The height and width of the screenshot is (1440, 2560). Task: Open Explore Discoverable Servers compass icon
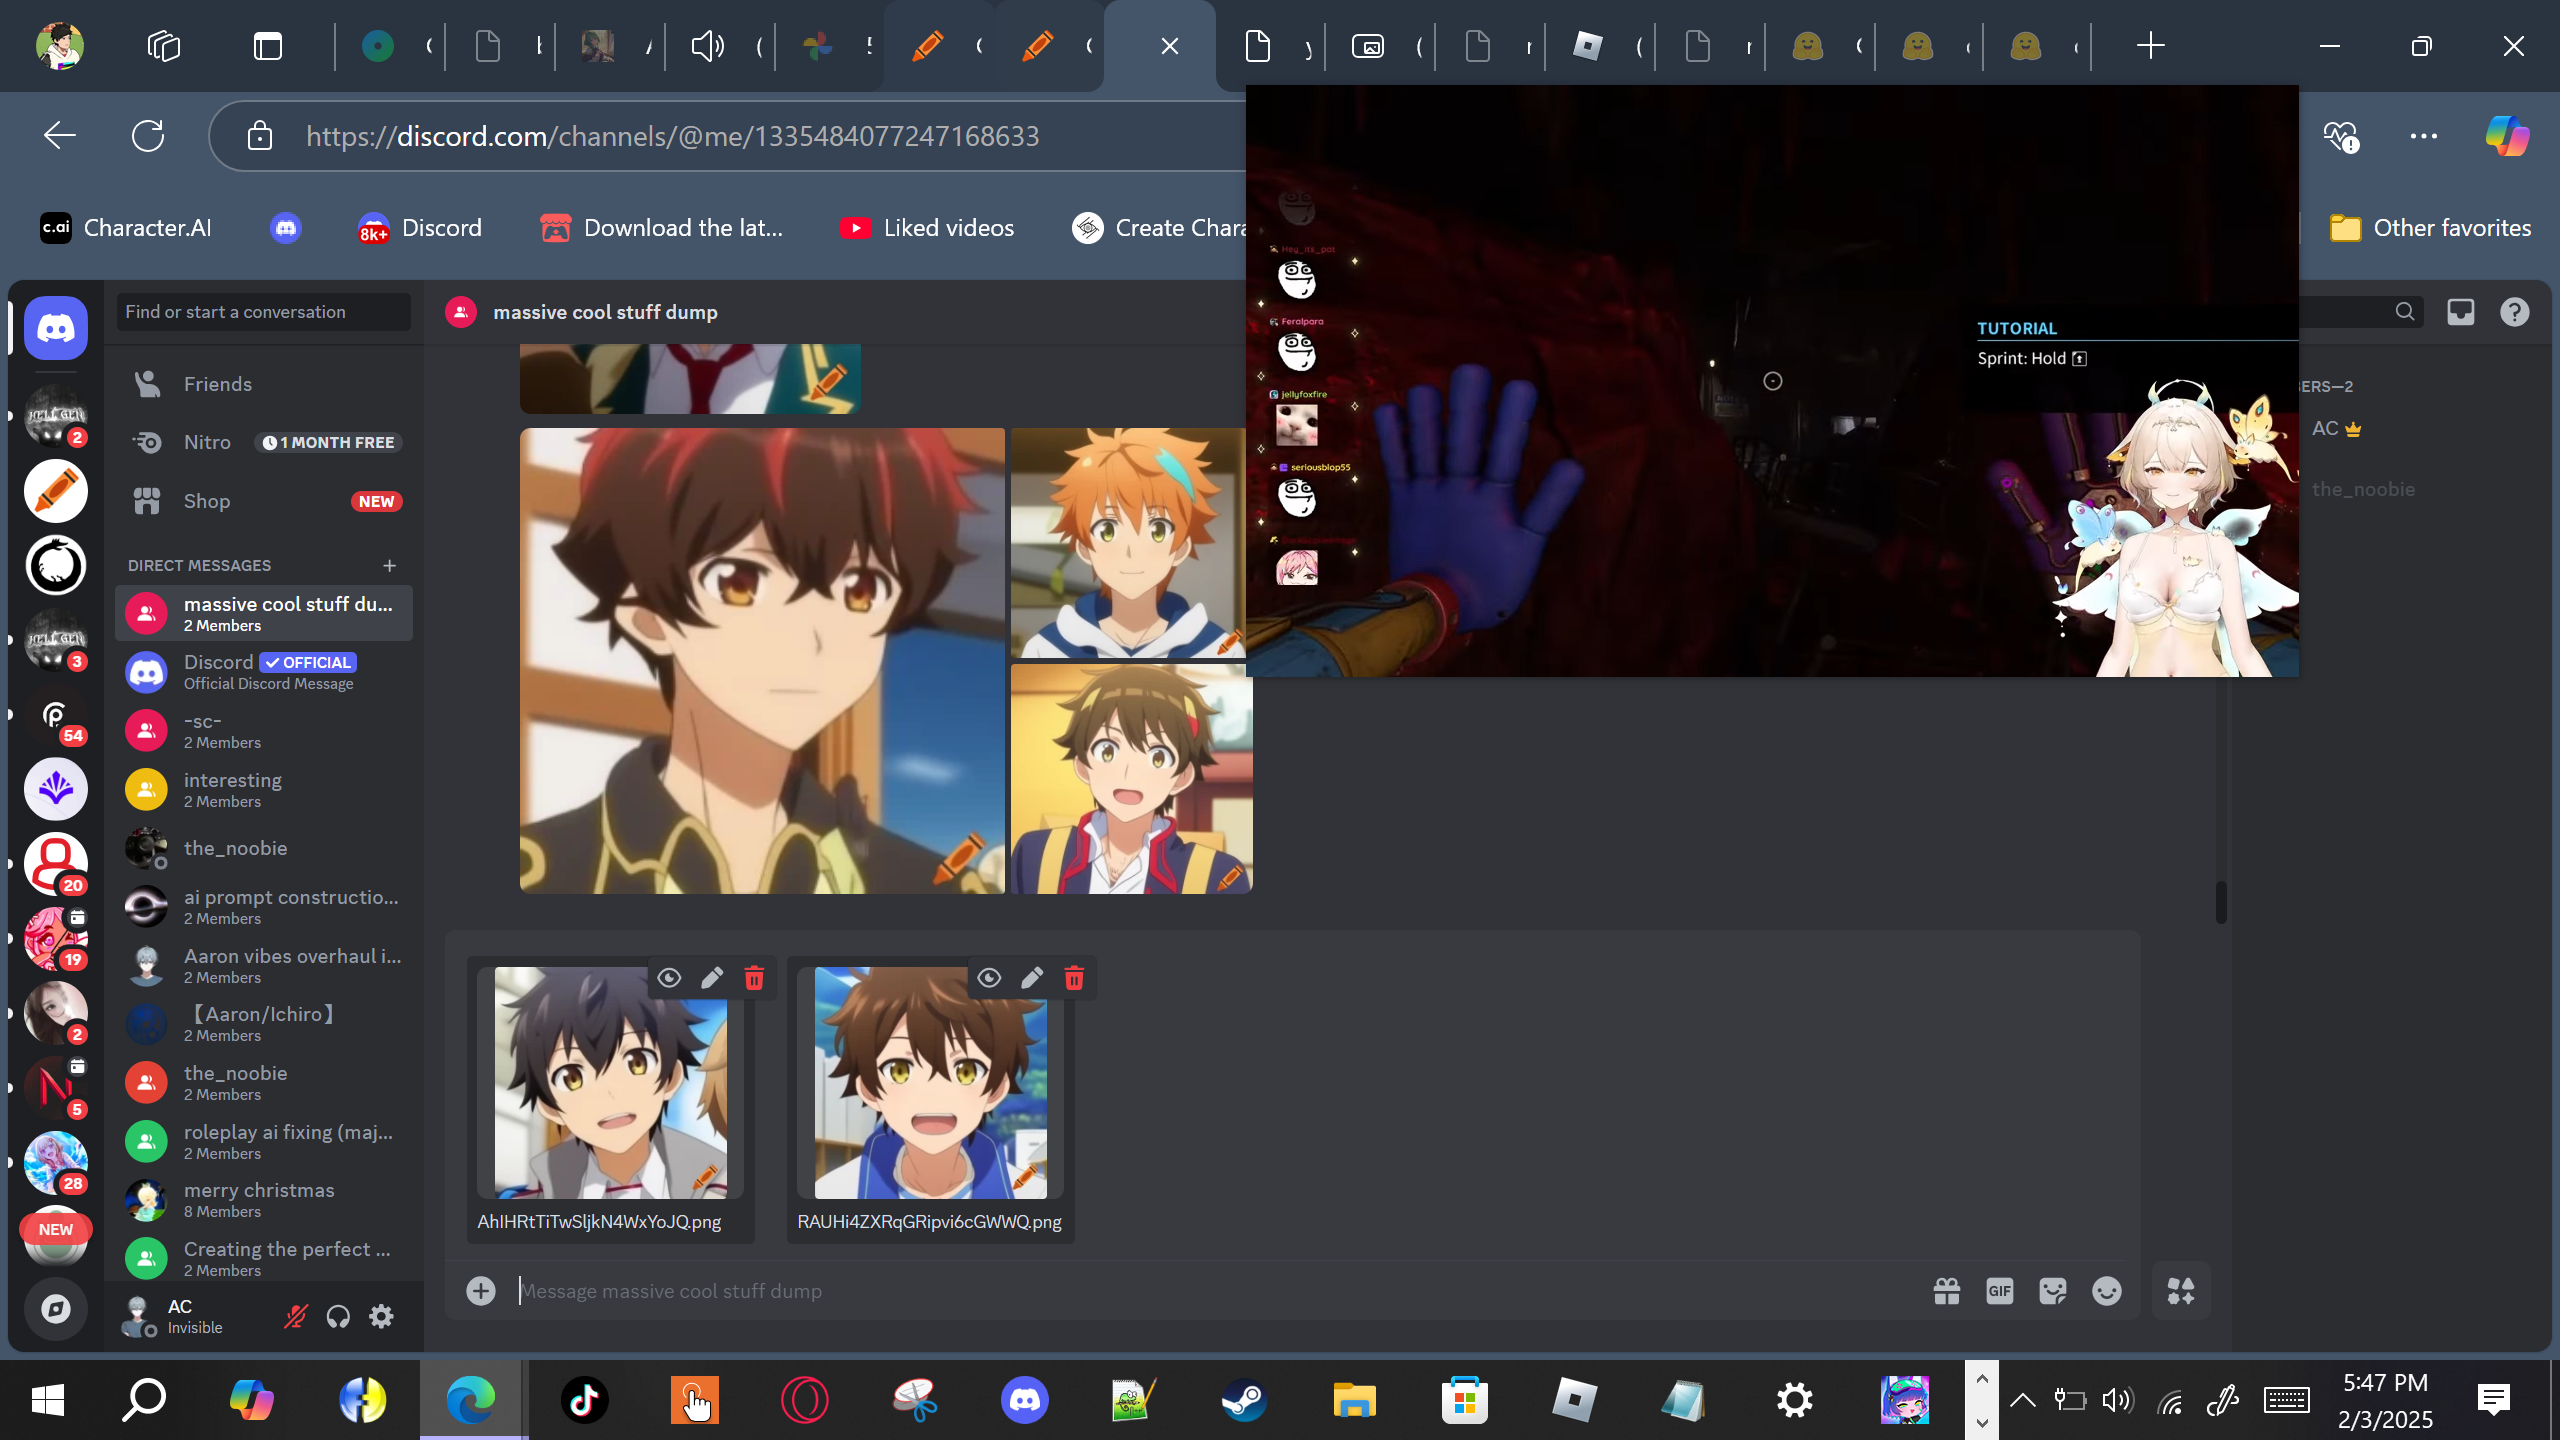point(56,1308)
